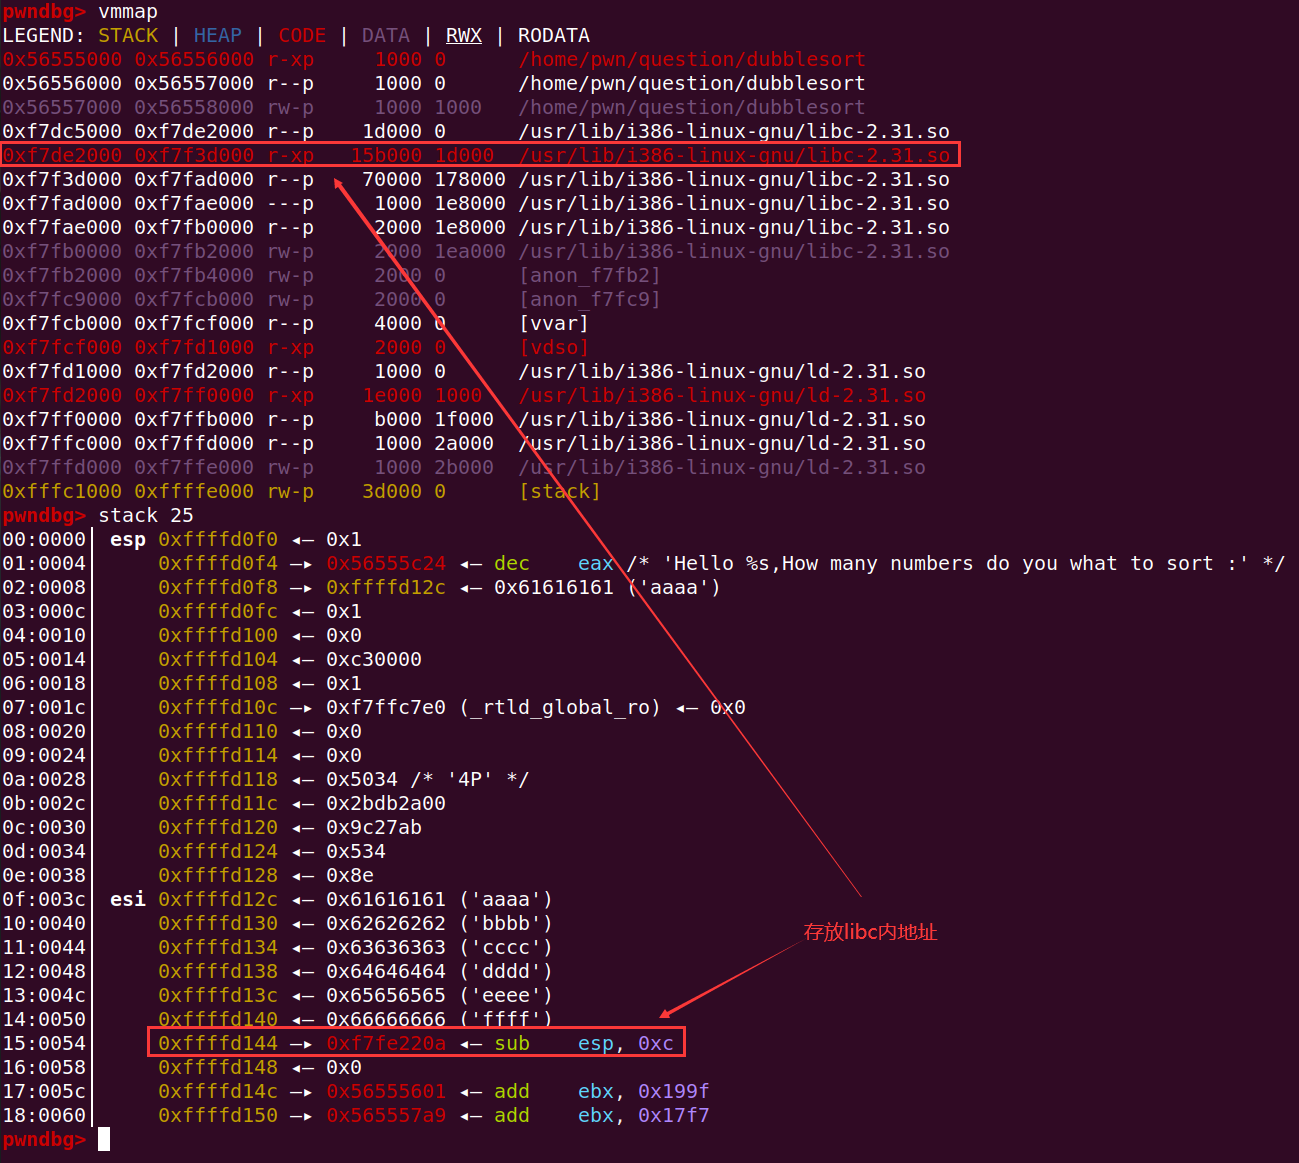Click value 0x63636363 ('cccc')
Screen dimensions: 1299x1163
(440, 948)
